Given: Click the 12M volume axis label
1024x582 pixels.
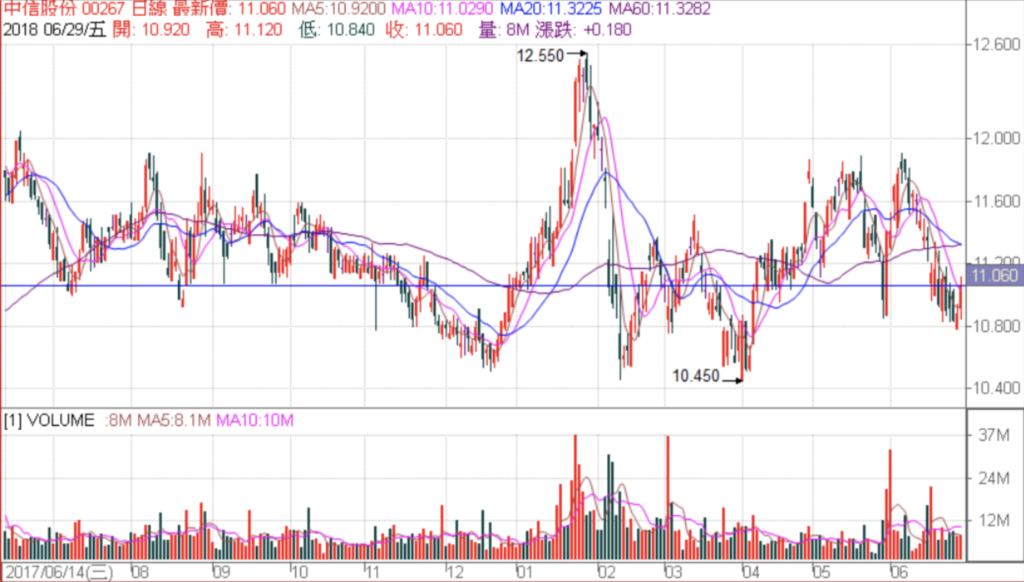Looking at the screenshot, I should click(994, 521).
